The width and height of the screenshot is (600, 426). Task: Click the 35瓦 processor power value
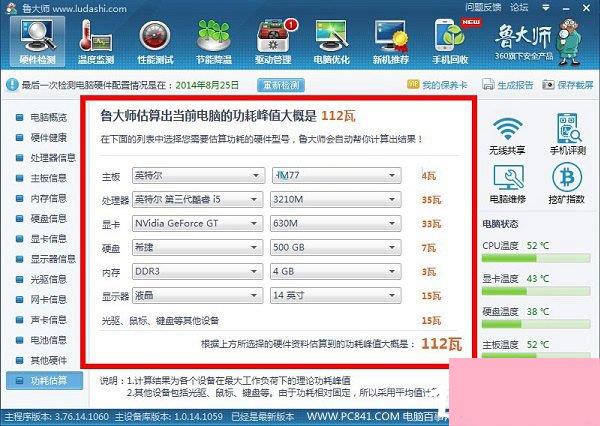pyautogui.click(x=431, y=200)
